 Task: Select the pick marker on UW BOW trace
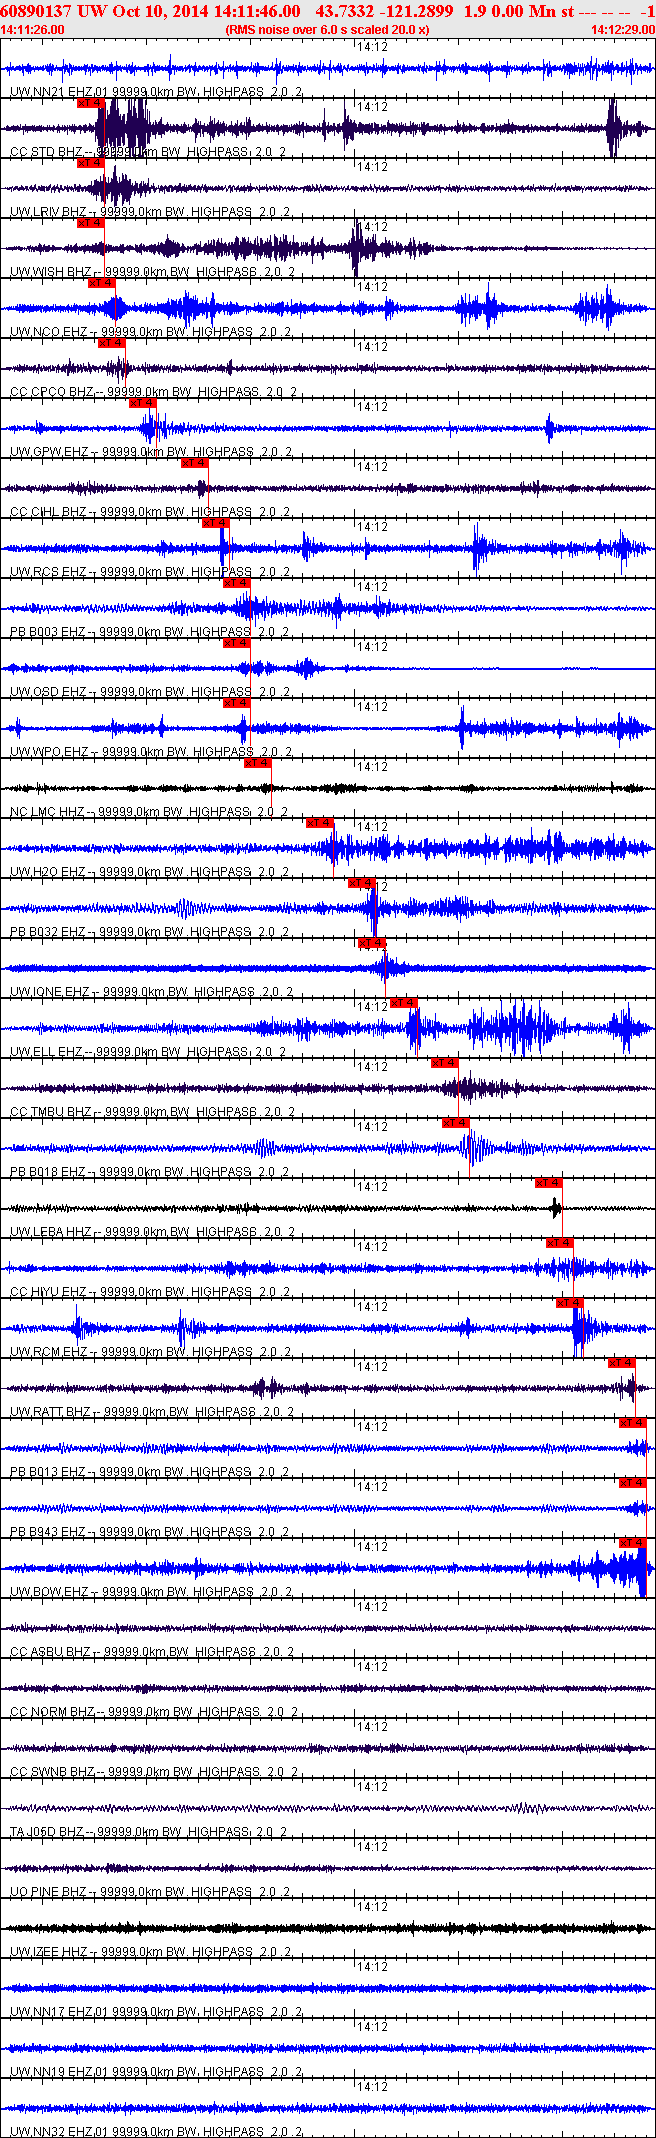(x=633, y=1543)
